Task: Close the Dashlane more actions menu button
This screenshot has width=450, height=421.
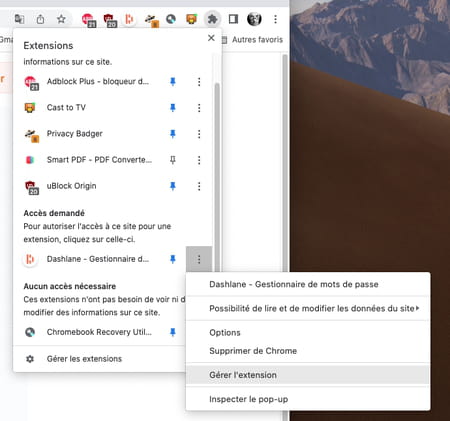Action: point(199,259)
